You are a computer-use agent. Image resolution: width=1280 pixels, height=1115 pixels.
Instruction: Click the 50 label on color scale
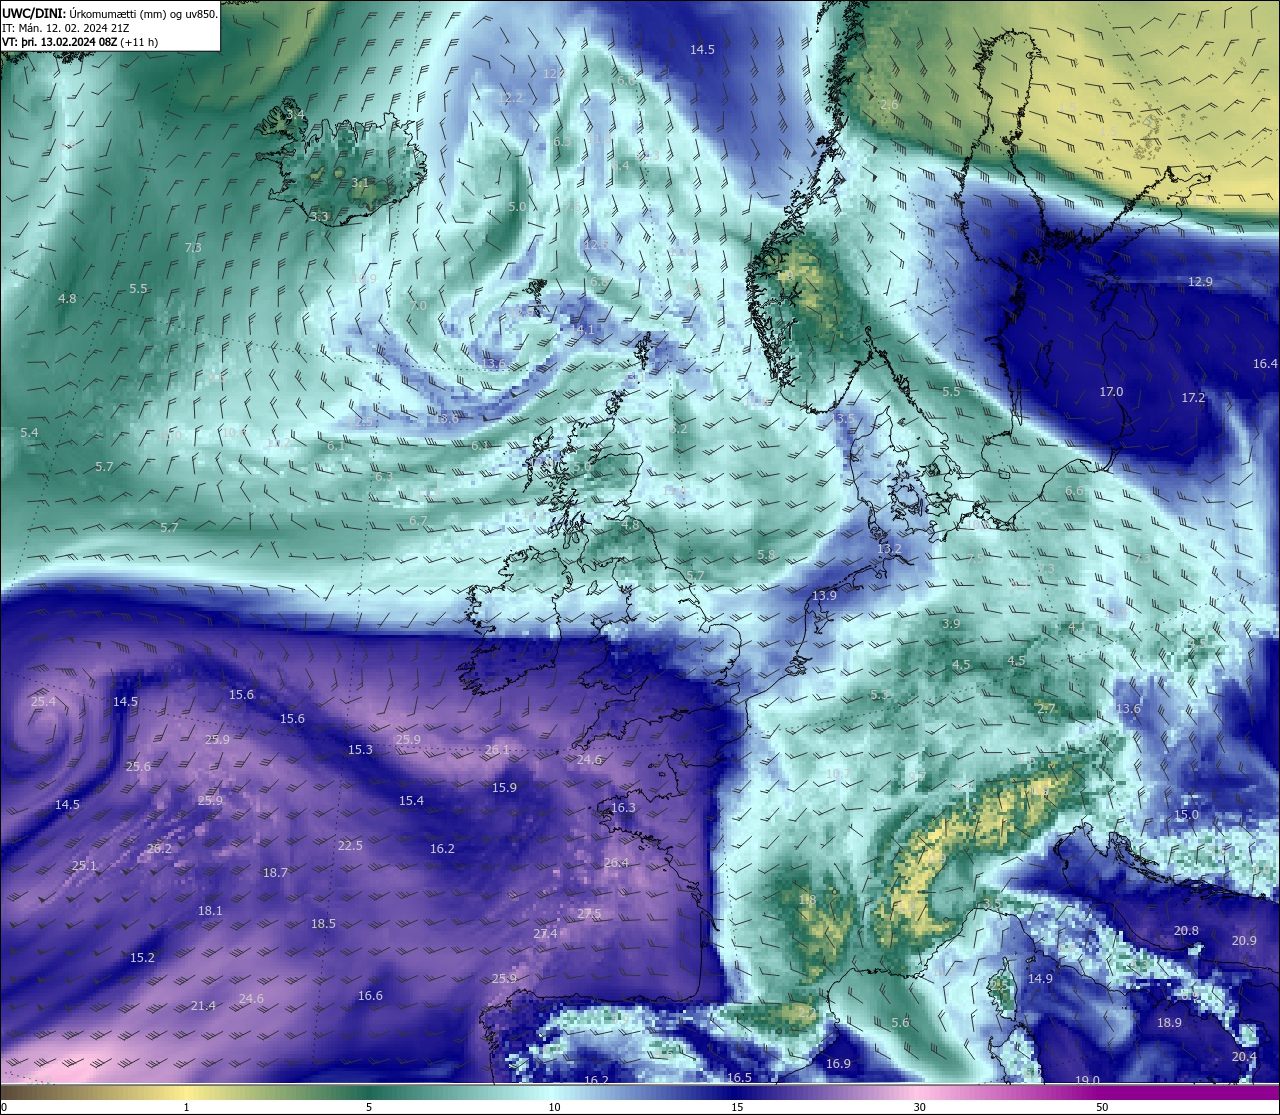point(1102,1107)
